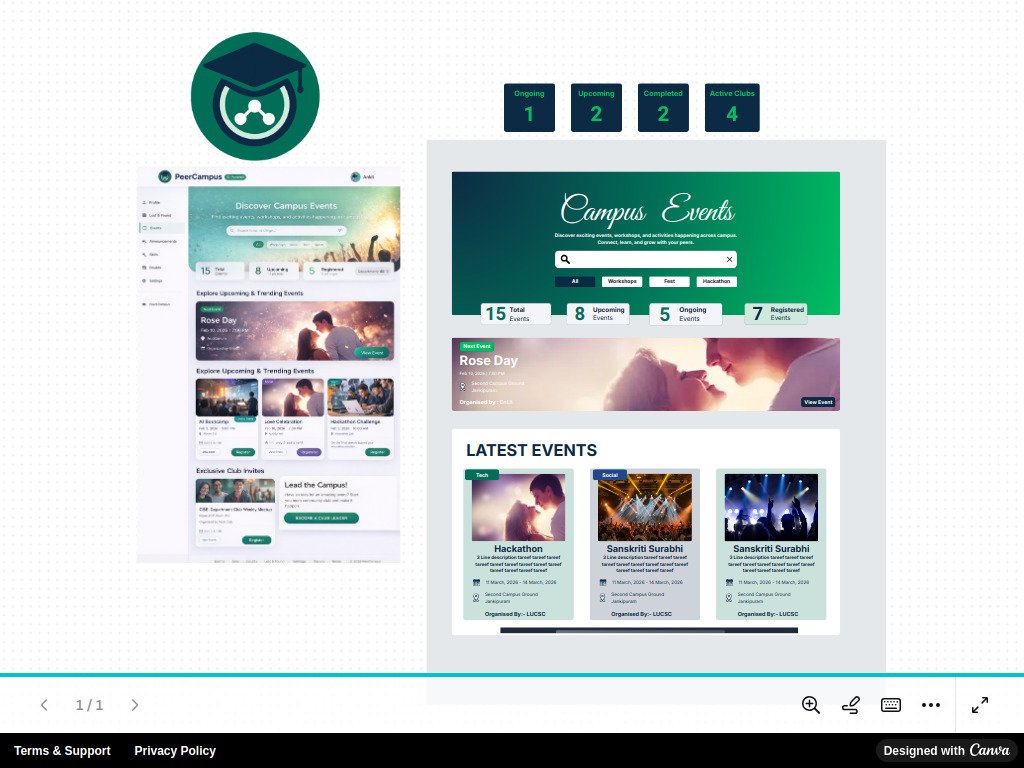
Task: Advance pages with the right chevron
Action: [x=135, y=705]
